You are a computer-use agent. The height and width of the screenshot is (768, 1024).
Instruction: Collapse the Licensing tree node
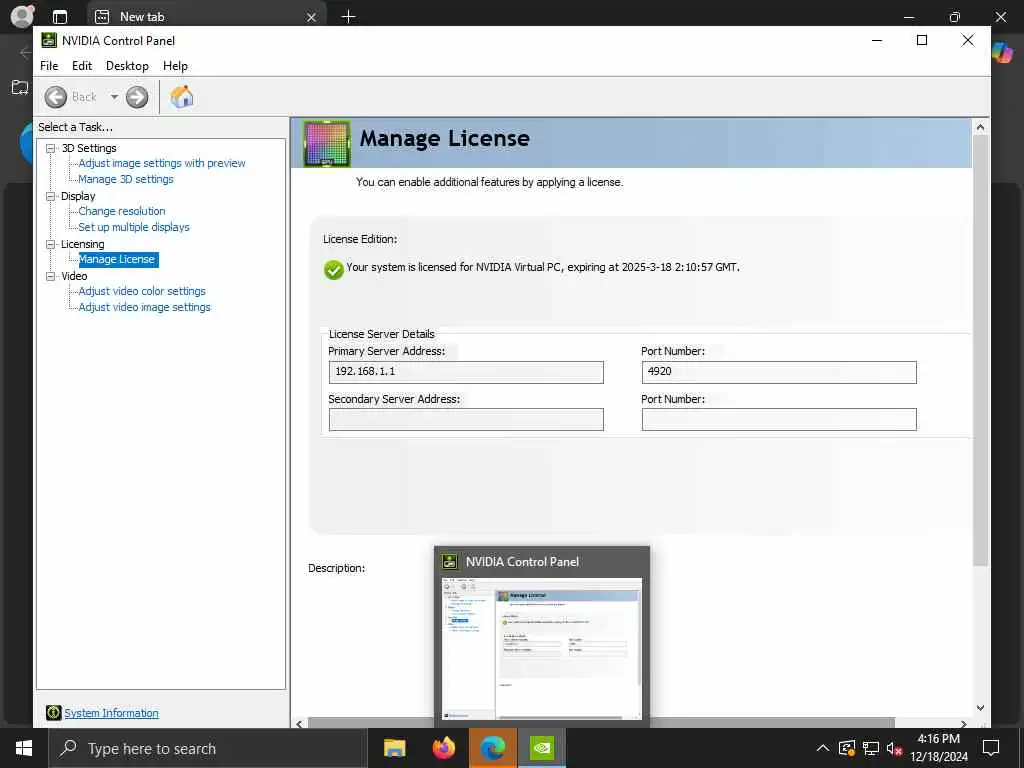[x=50, y=244]
